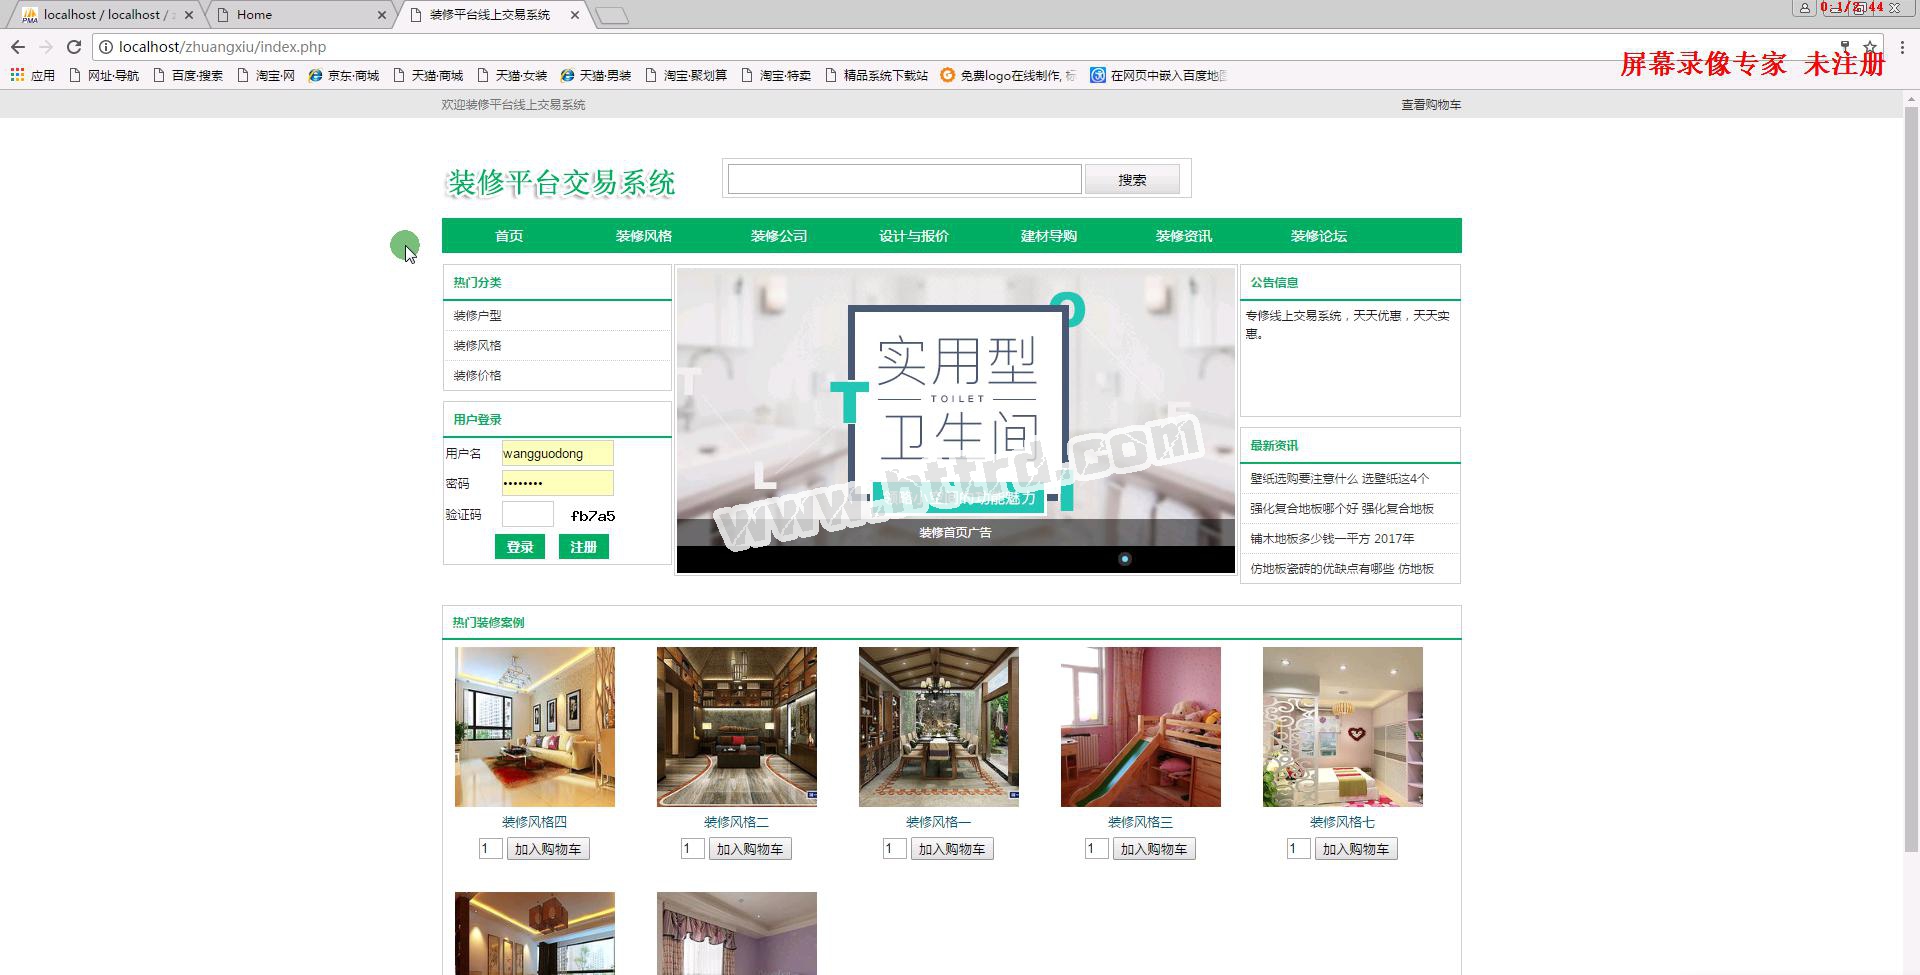1920x975 pixels.
Task: Click the browser forward arrow
Action: pyautogui.click(x=46, y=47)
